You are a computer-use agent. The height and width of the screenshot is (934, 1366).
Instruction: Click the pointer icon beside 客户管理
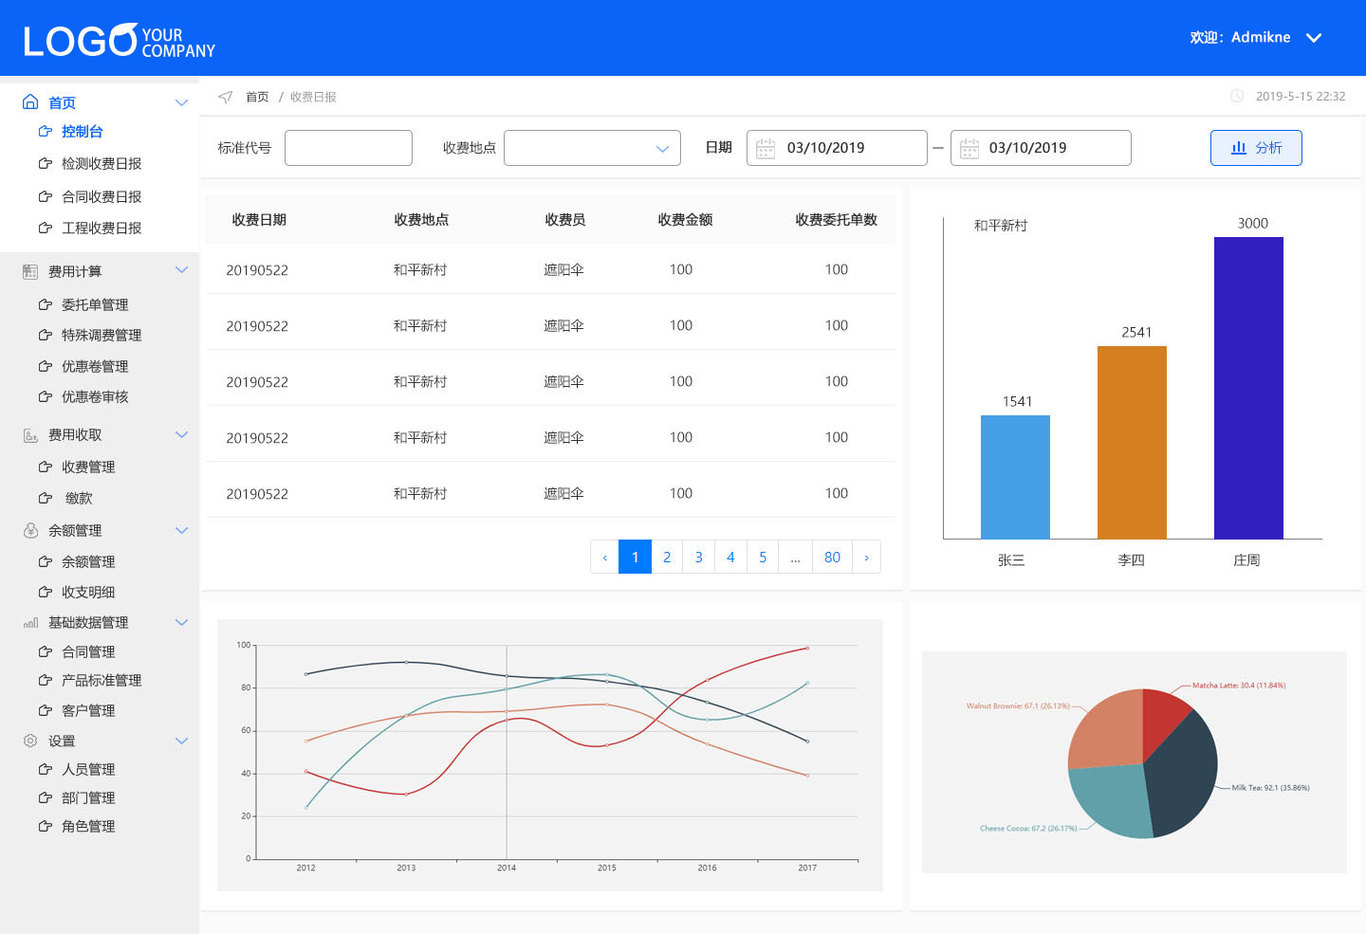click(45, 710)
